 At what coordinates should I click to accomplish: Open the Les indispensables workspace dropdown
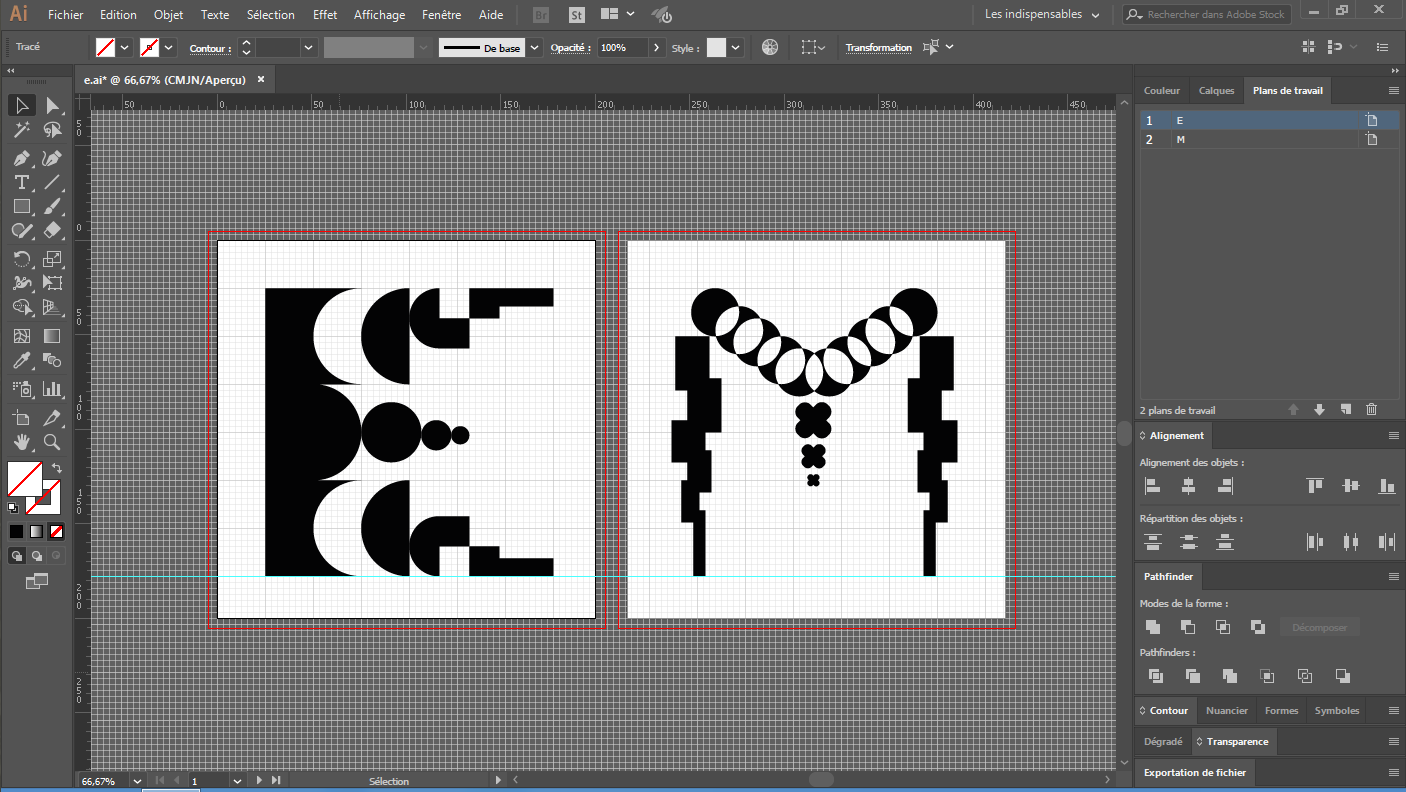[x=1041, y=15]
